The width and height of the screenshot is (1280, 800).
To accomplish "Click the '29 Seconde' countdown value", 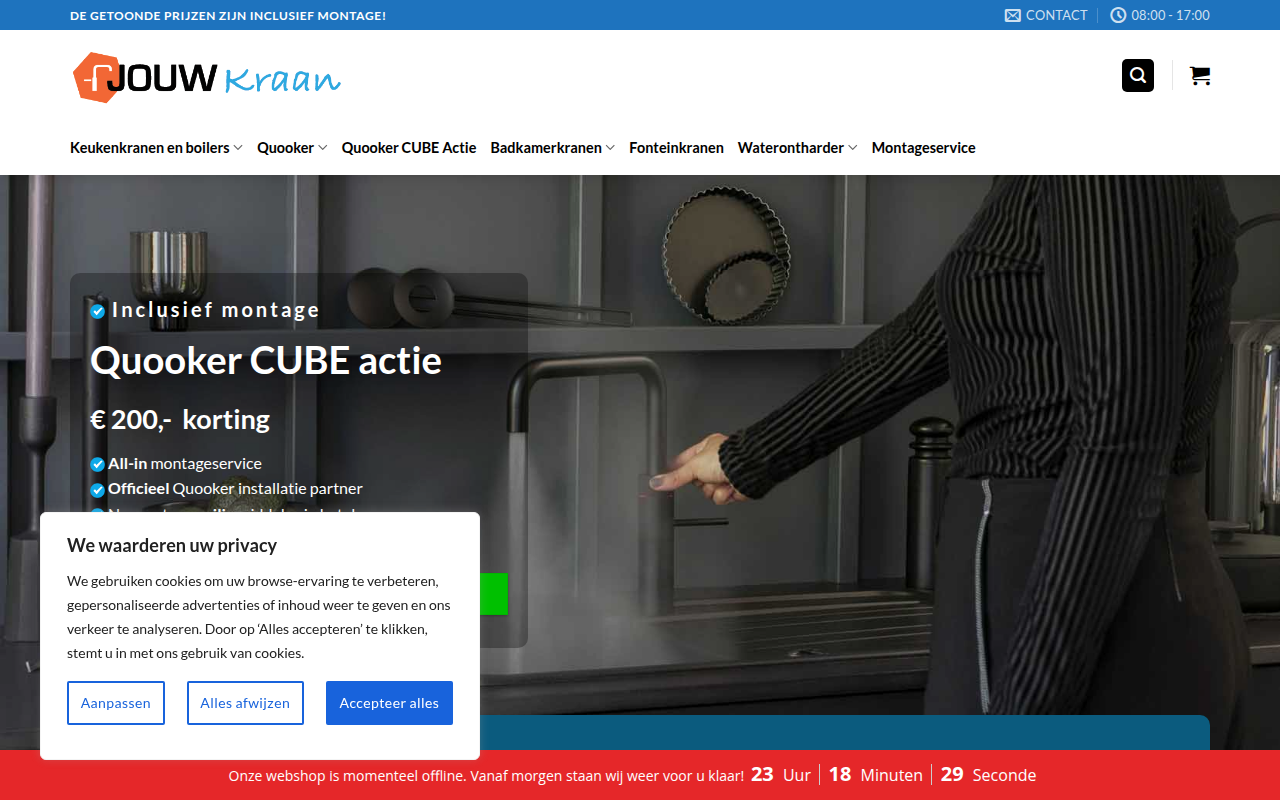I will (x=988, y=775).
